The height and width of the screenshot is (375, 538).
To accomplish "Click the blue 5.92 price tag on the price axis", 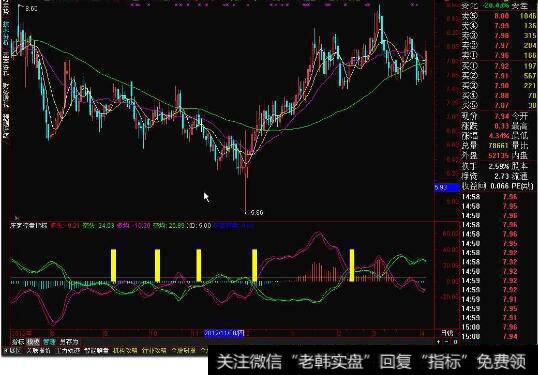I will click(447, 188).
